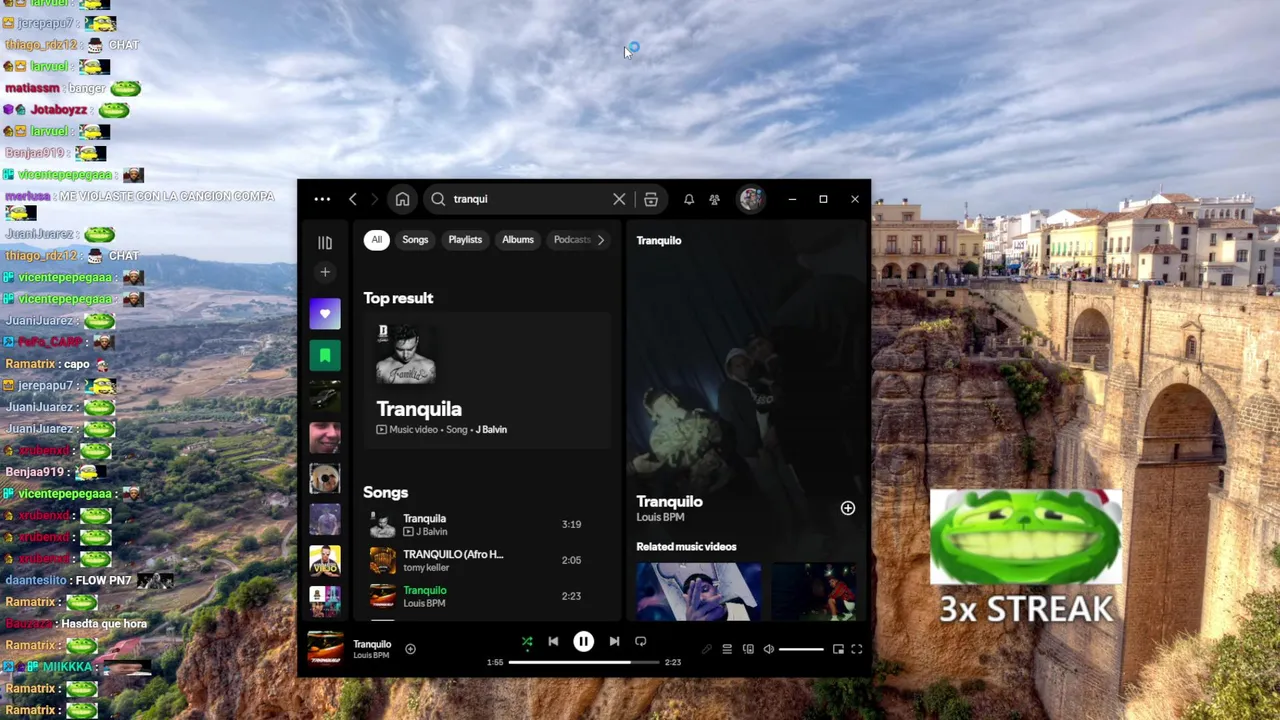This screenshot has height=720, width=1280.
Task: Open the J Balvin cover playlist in sidebar
Action: coord(325,559)
